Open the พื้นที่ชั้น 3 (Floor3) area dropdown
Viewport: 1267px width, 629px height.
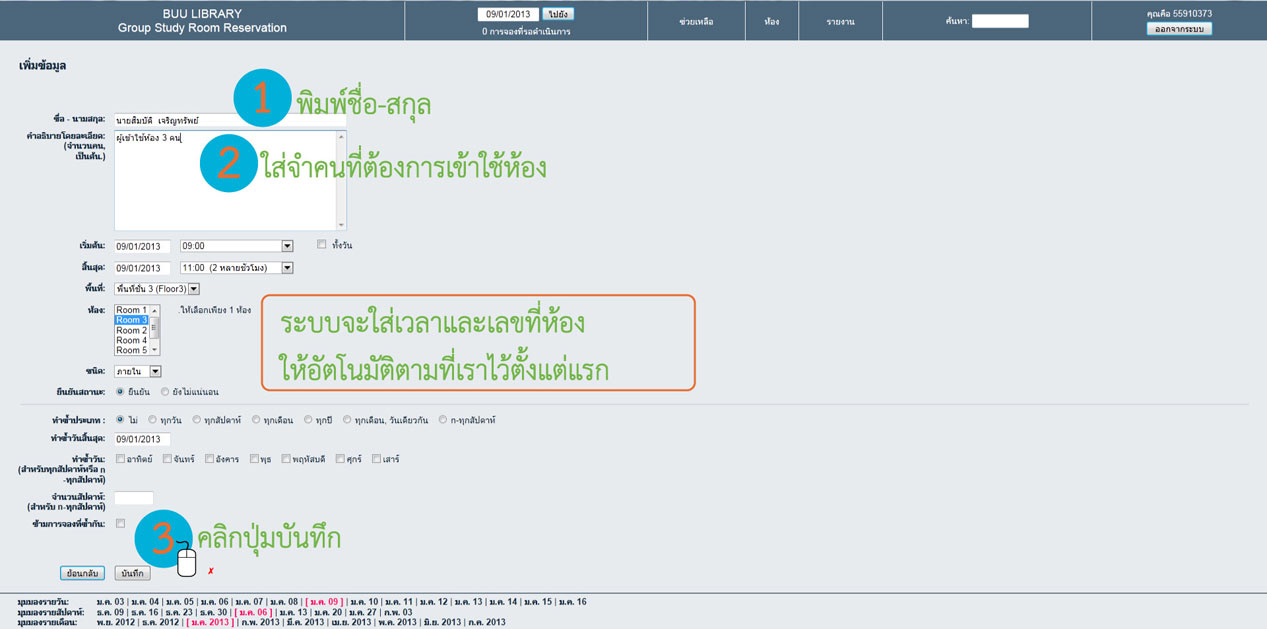[x=194, y=289]
